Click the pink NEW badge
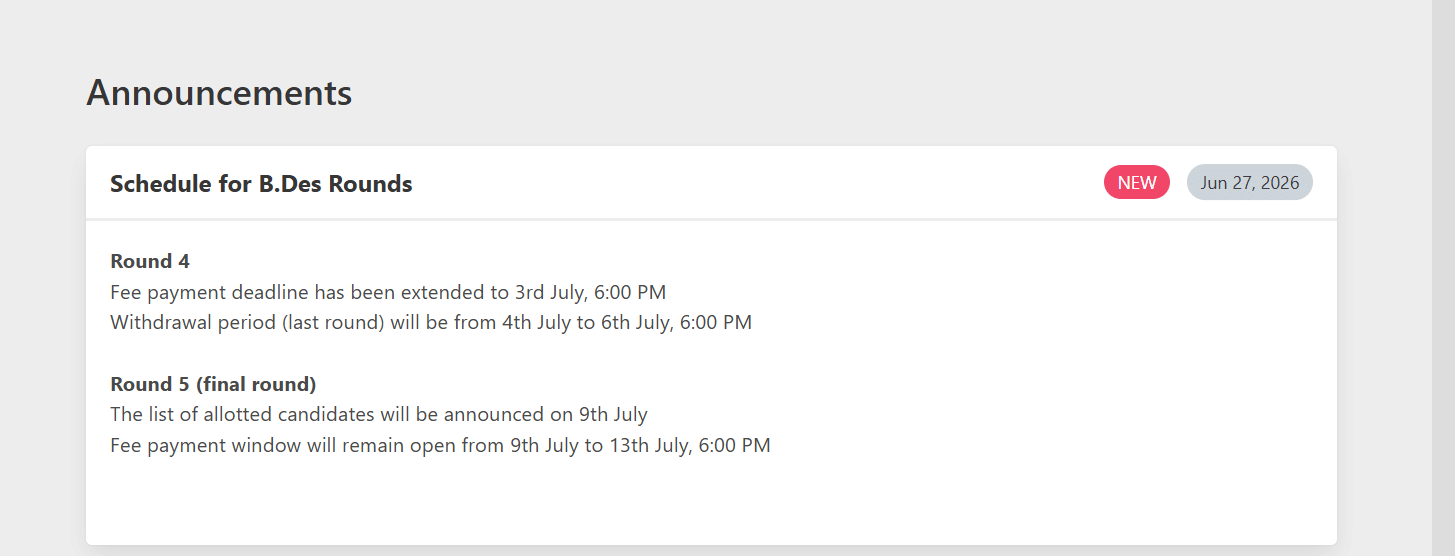The width and height of the screenshot is (1455, 556). [x=1137, y=182]
